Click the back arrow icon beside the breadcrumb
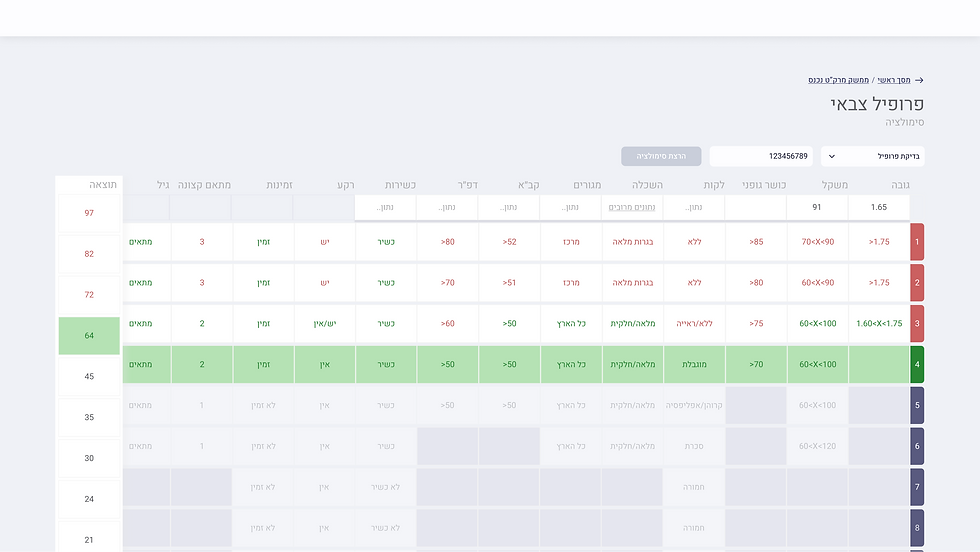The width and height of the screenshot is (980, 552). 919,80
